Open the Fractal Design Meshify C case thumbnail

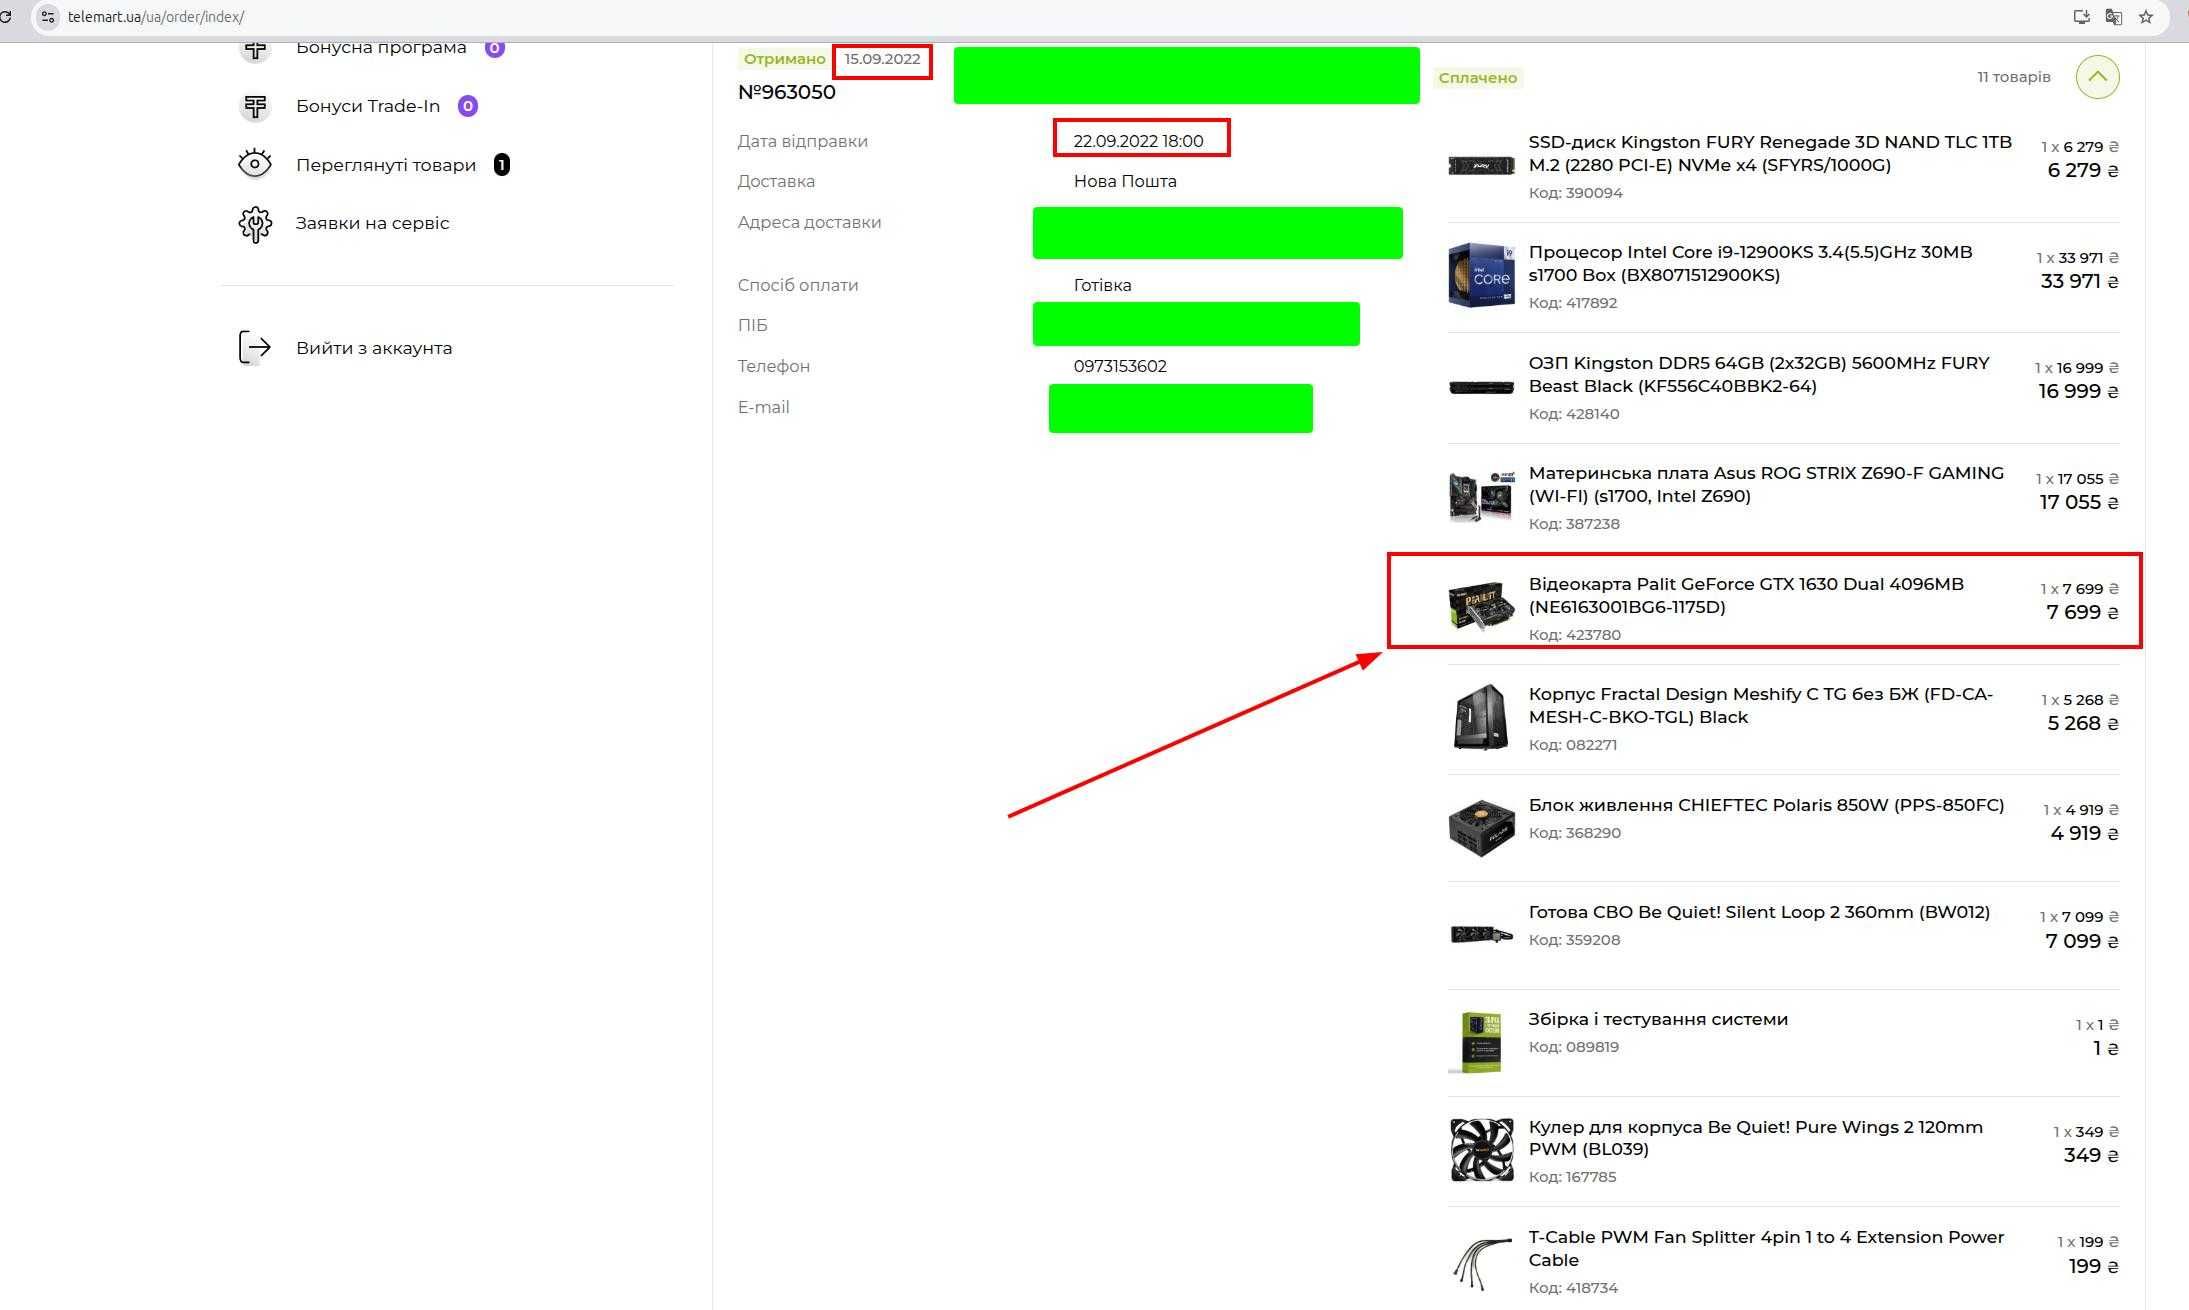[x=1481, y=716]
